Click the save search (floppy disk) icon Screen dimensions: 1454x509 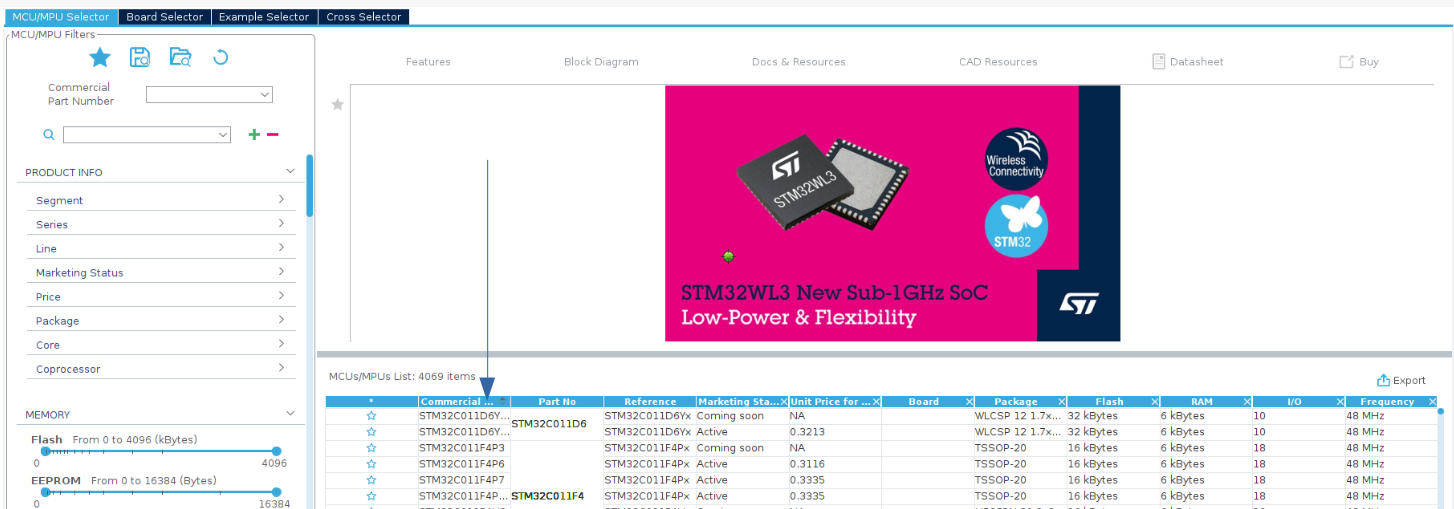click(x=140, y=57)
